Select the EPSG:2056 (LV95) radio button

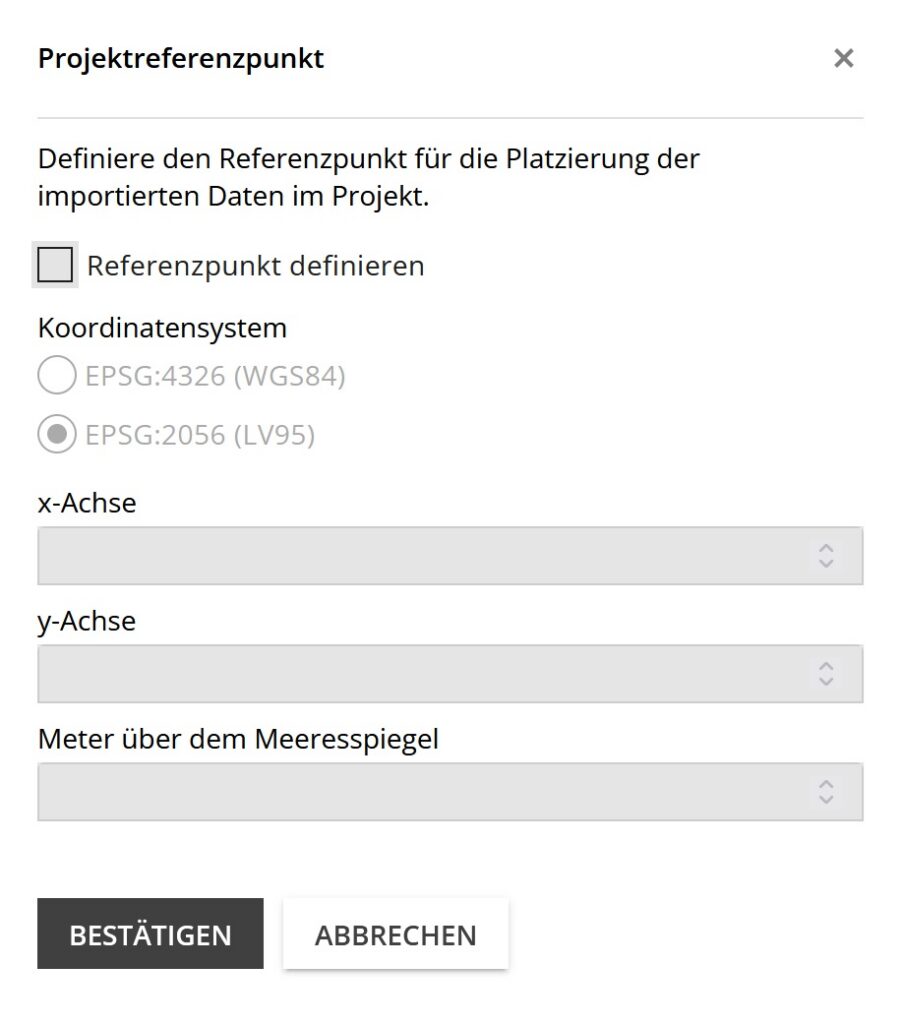pos(57,435)
